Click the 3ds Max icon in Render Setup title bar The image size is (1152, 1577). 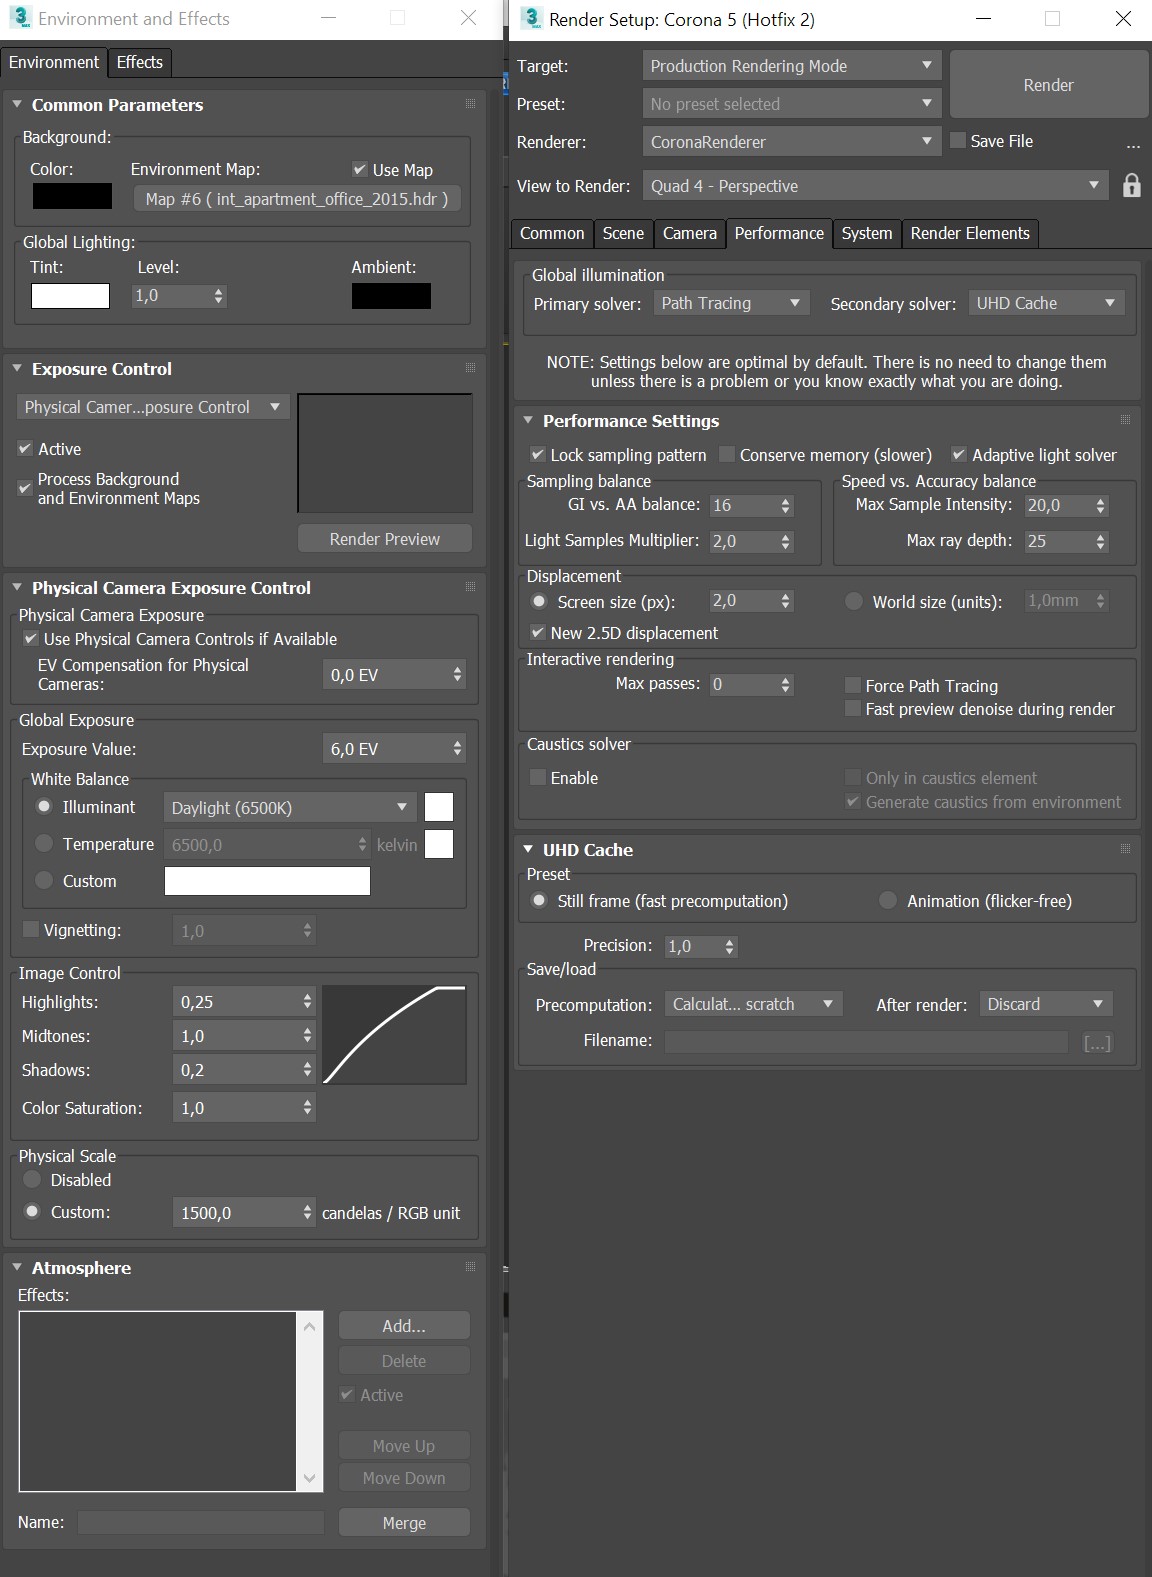coord(532,18)
